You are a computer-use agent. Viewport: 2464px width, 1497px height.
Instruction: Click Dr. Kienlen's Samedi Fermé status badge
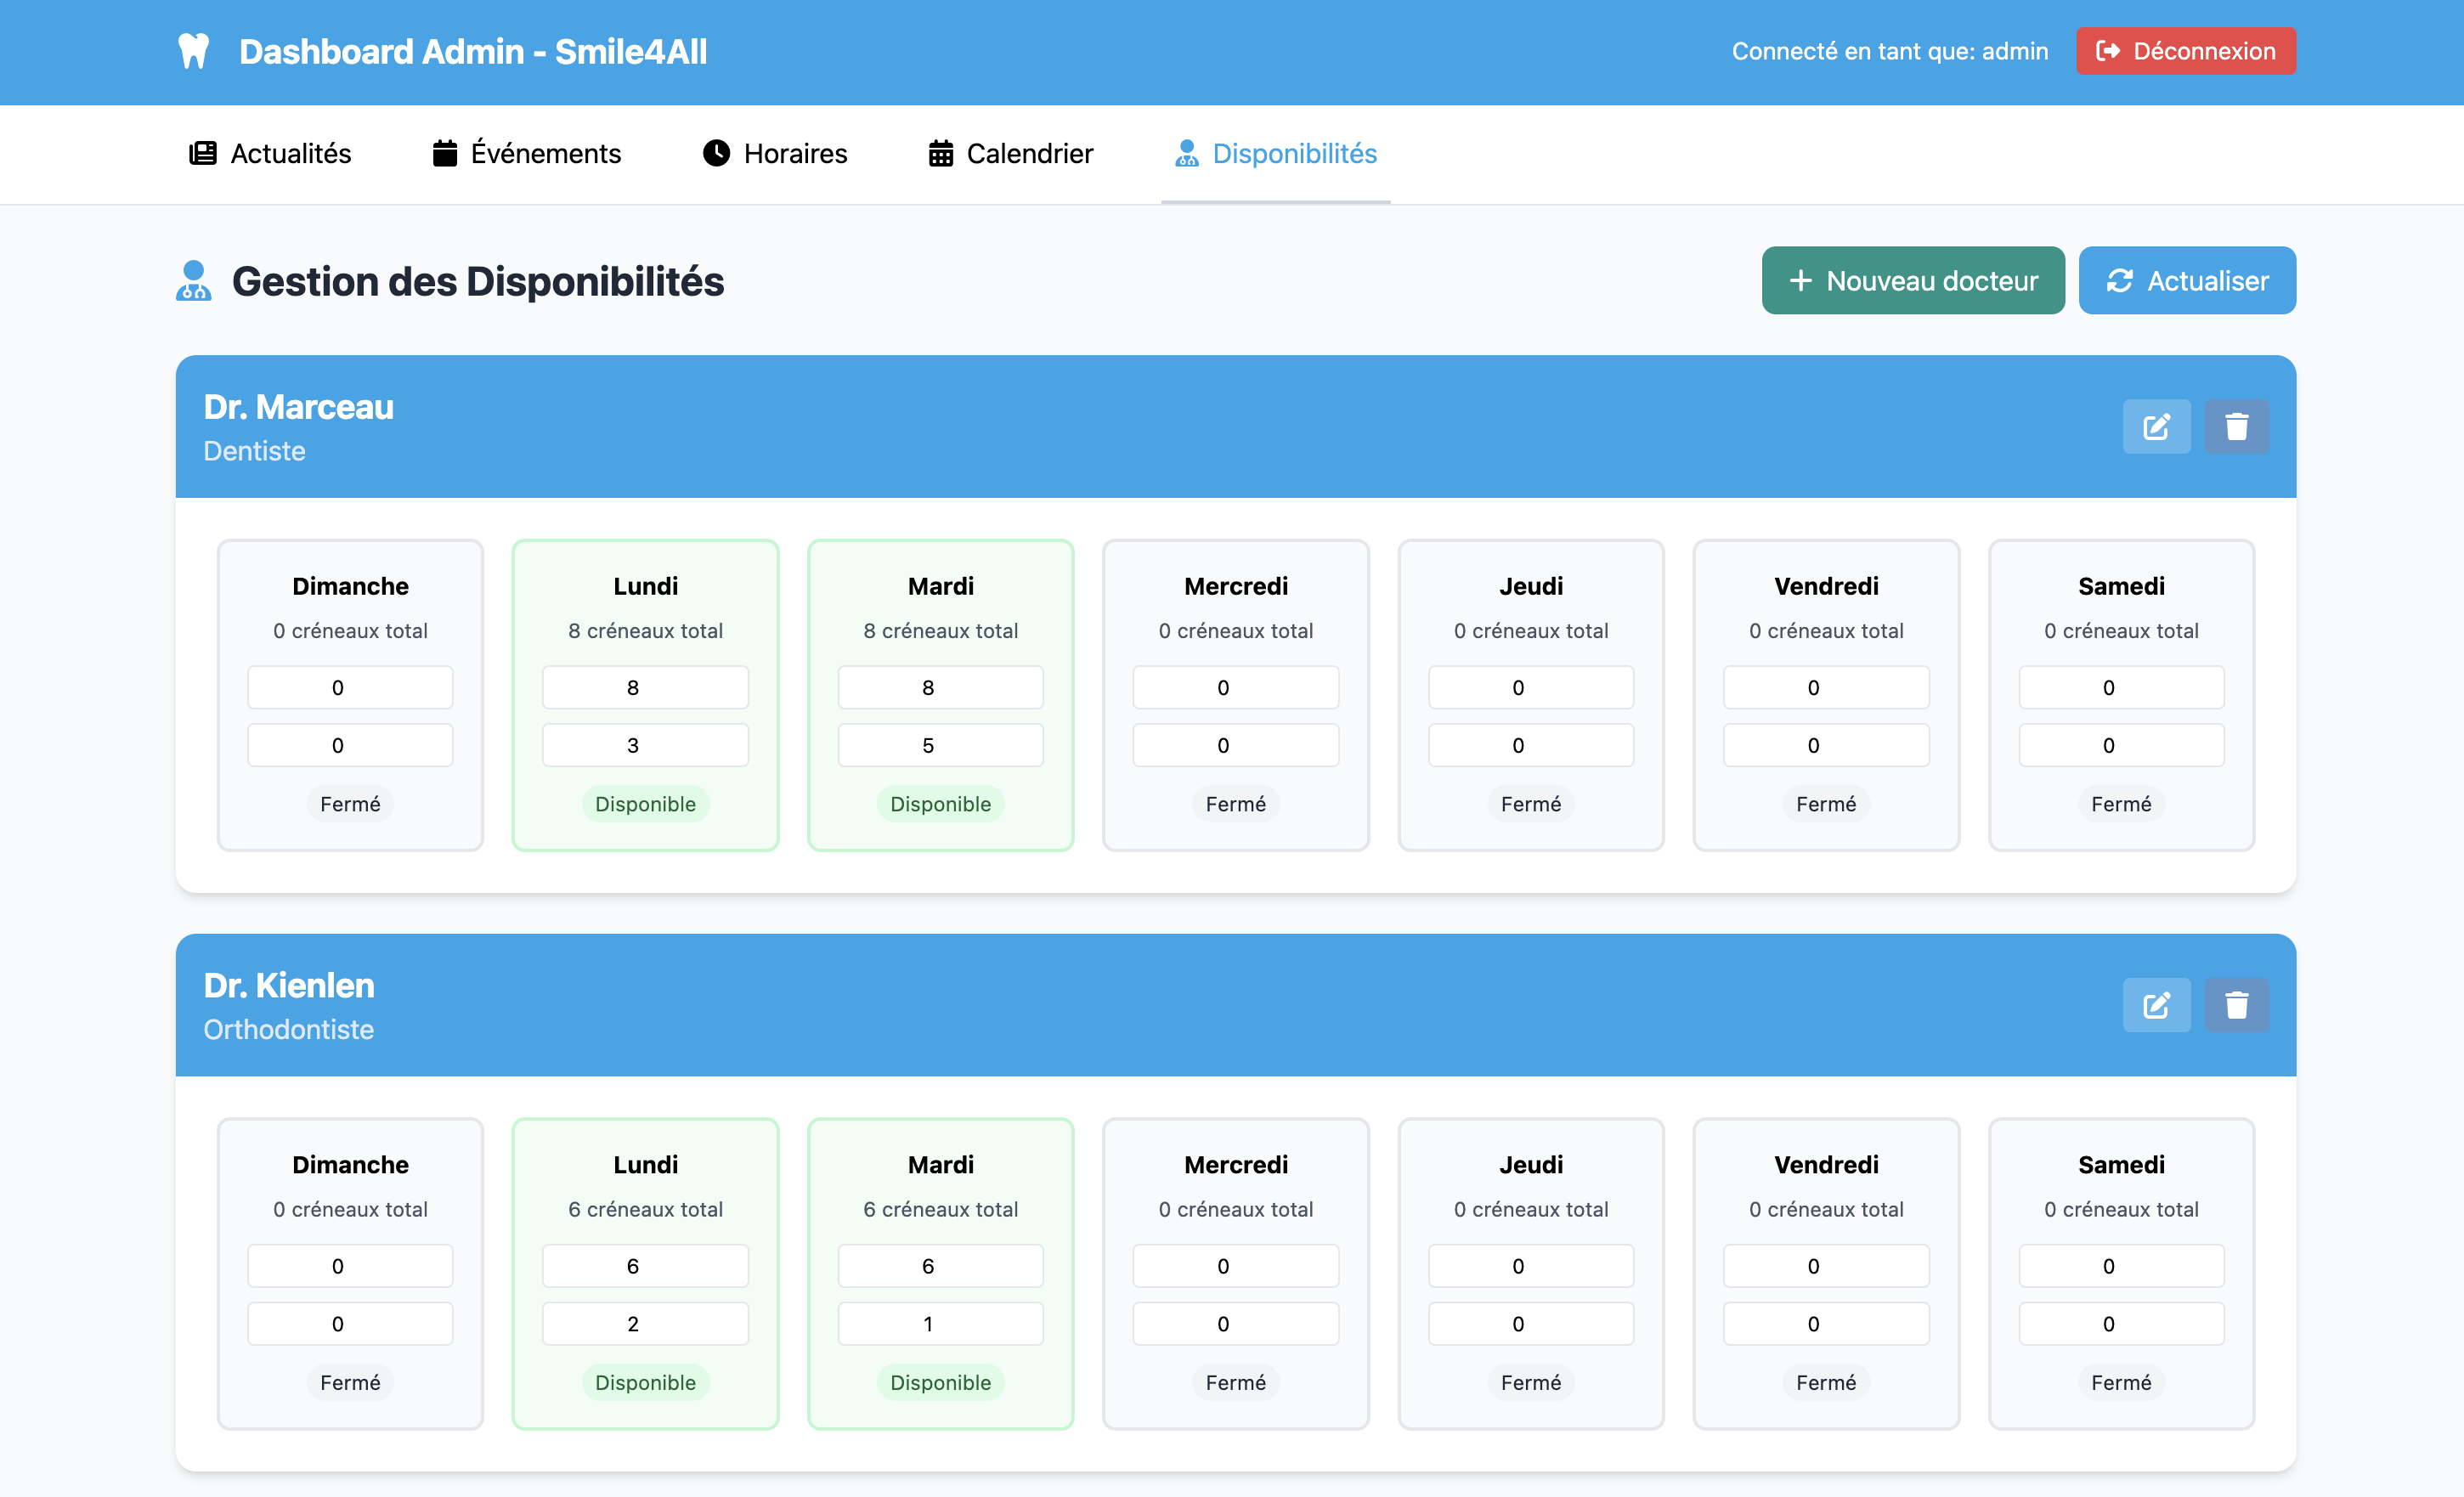pos(2120,1382)
